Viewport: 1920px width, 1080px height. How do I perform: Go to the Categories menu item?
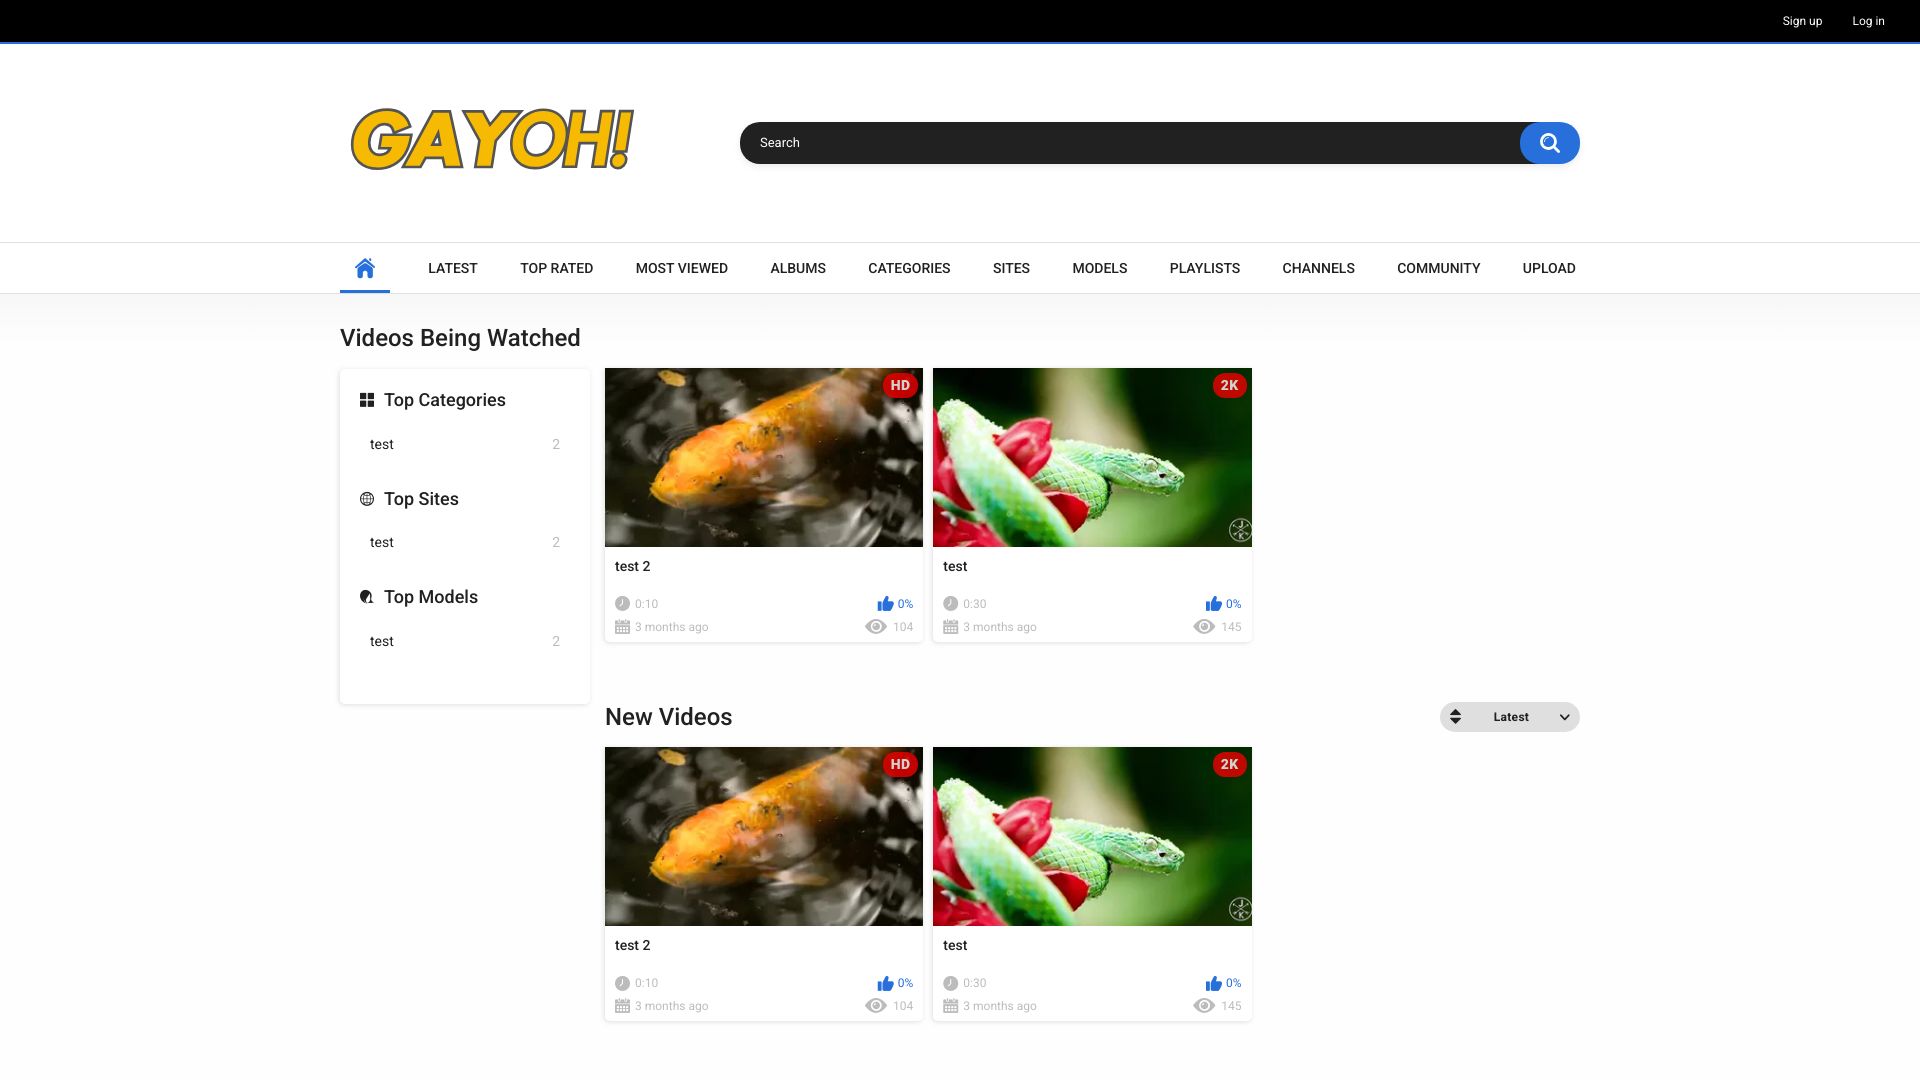[x=909, y=268]
